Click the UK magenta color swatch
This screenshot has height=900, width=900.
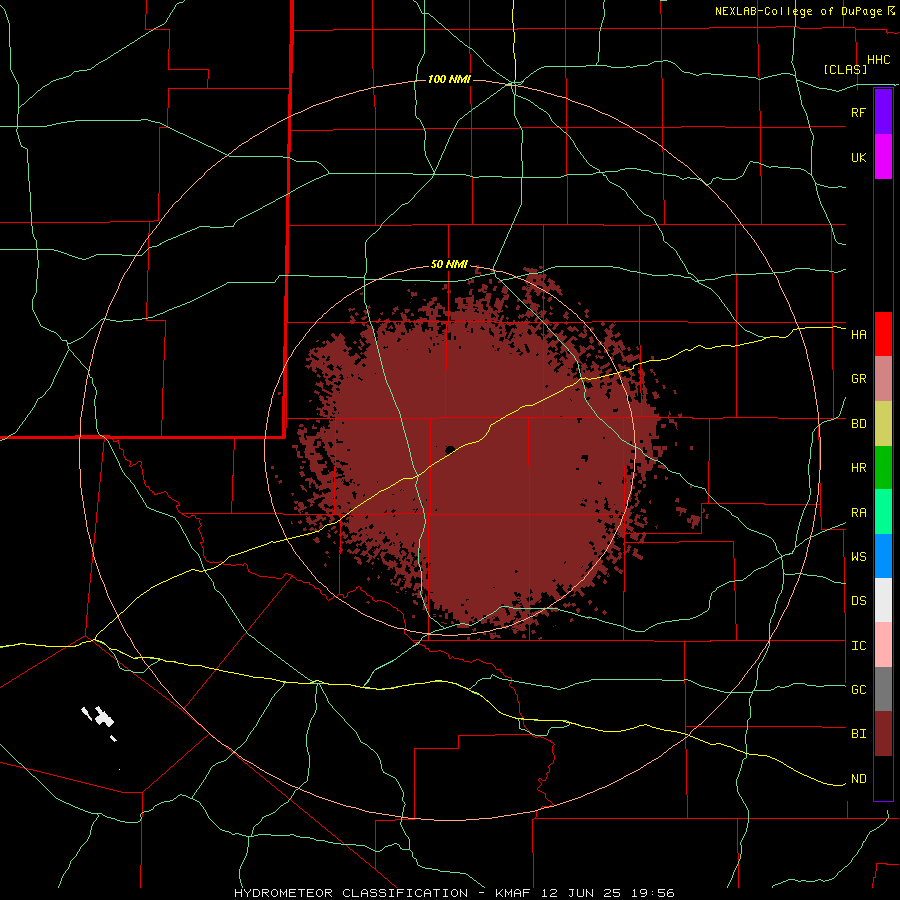tap(883, 157)
